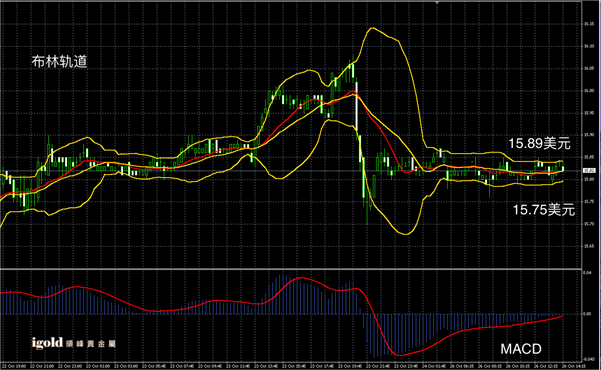This screenshot has width=601, height=370.
Task: Click the lowest dip of lower Bollinger band
Action: point(406,234)
